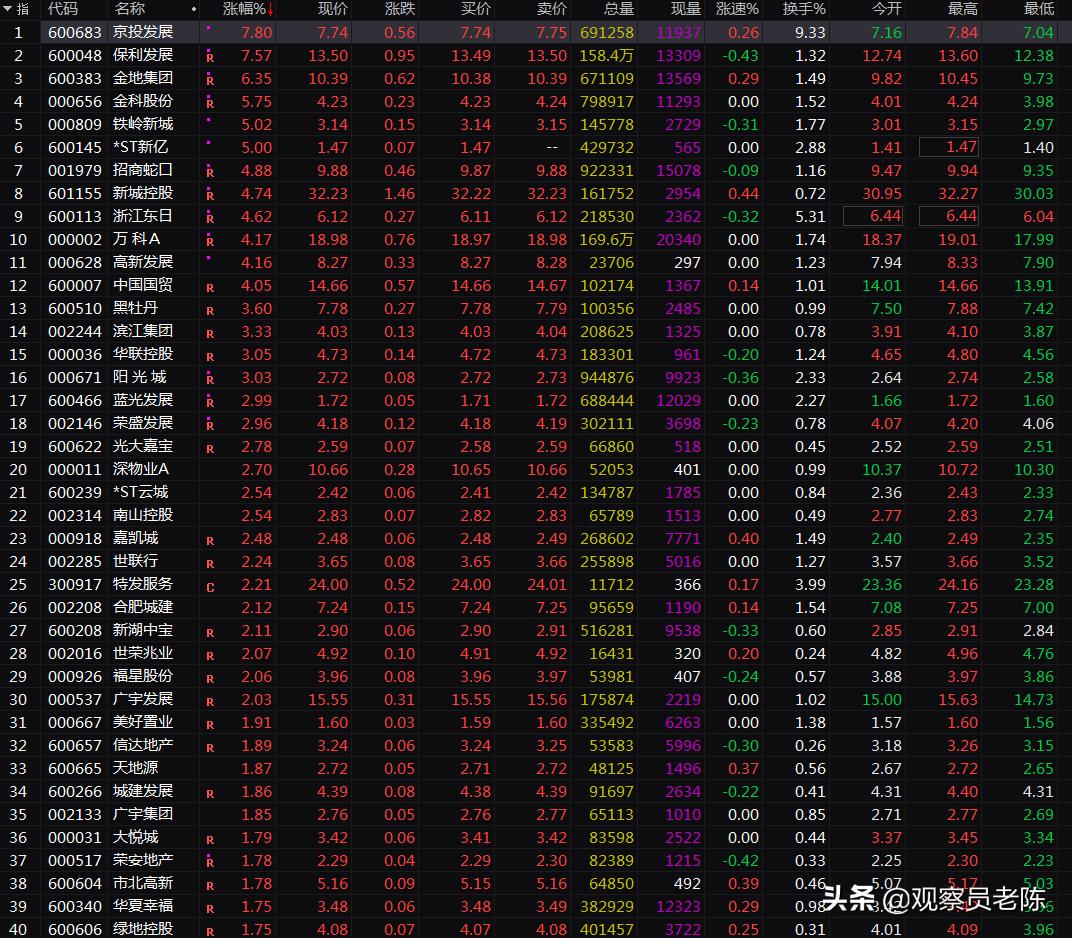
Task: Click current price 32.23 for 新城控股
Action: click(327, 193)
